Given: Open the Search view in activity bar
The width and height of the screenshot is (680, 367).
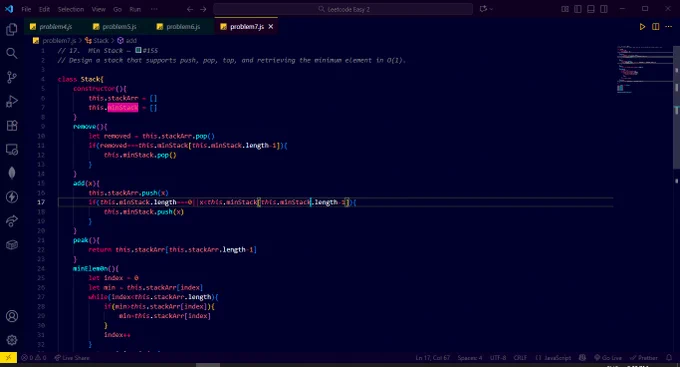Looking at the screenshot, I should tap(12, 53).
